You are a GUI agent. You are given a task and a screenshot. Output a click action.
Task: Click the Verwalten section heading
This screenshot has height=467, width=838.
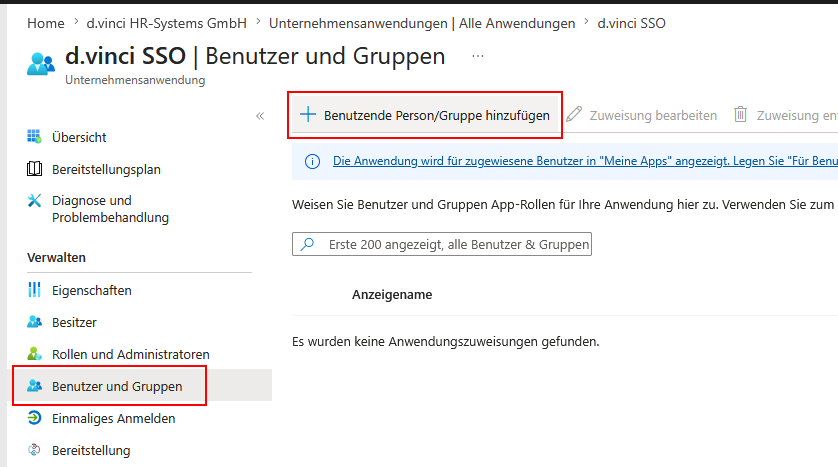(x=56, y=258)
